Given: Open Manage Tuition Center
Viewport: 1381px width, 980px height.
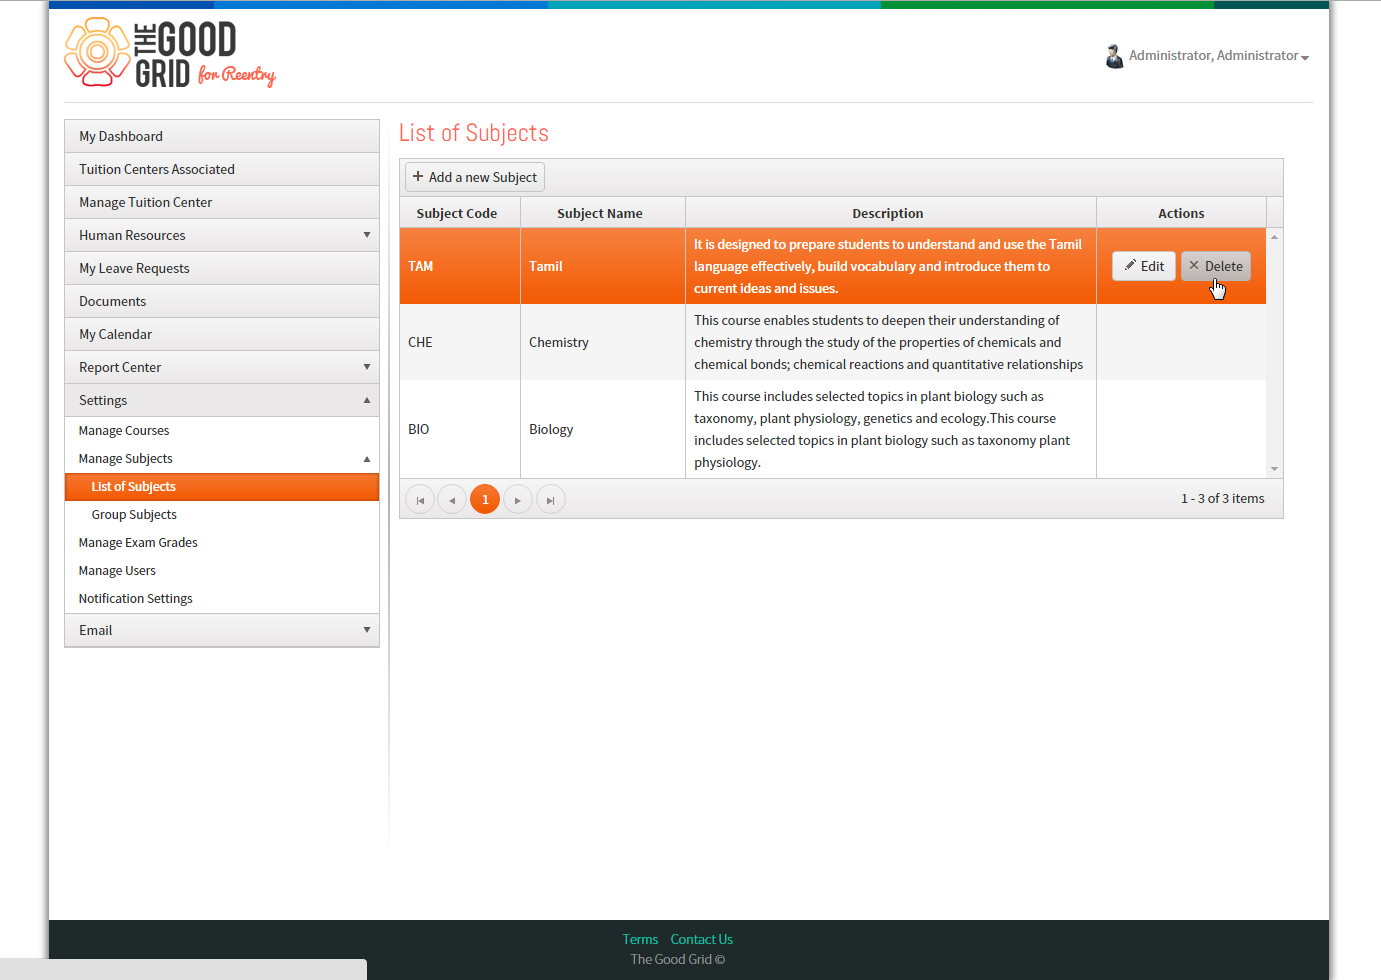Looking at the screenshot, I should click(x=222, y=202).
